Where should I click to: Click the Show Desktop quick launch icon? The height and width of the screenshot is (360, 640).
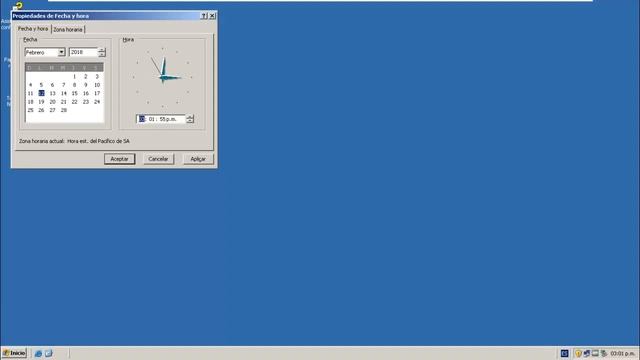pos(49,353)
